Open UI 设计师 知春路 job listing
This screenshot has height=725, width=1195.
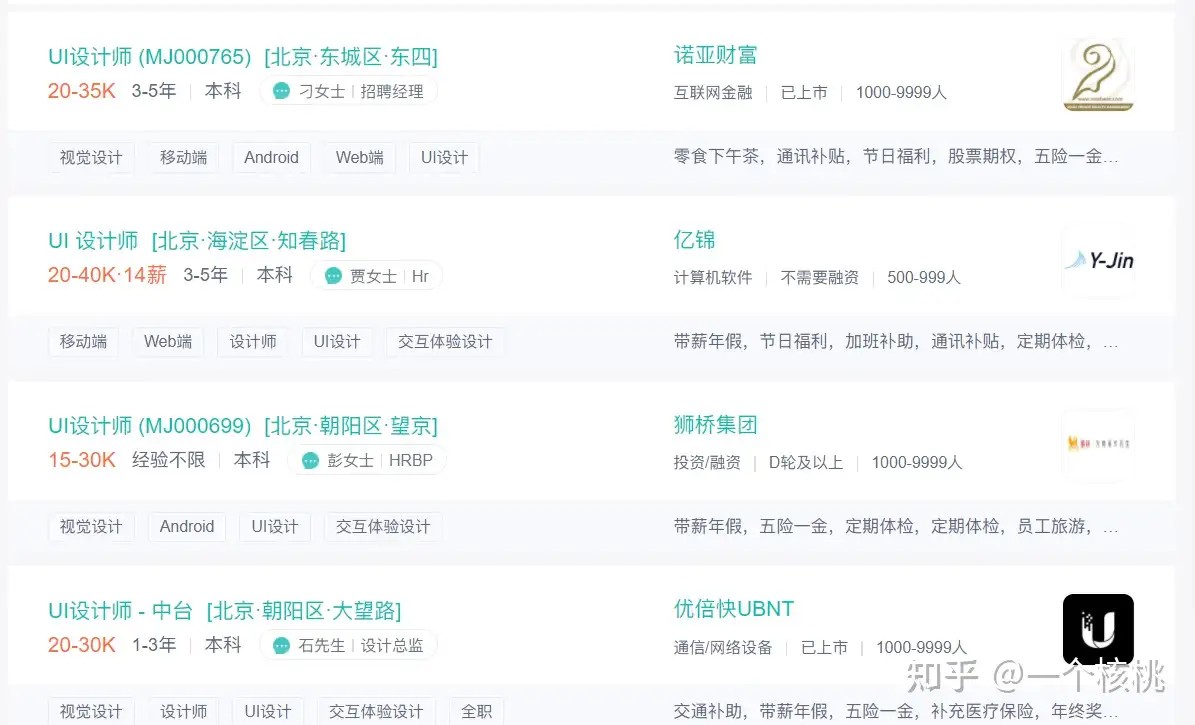[196, 241]
